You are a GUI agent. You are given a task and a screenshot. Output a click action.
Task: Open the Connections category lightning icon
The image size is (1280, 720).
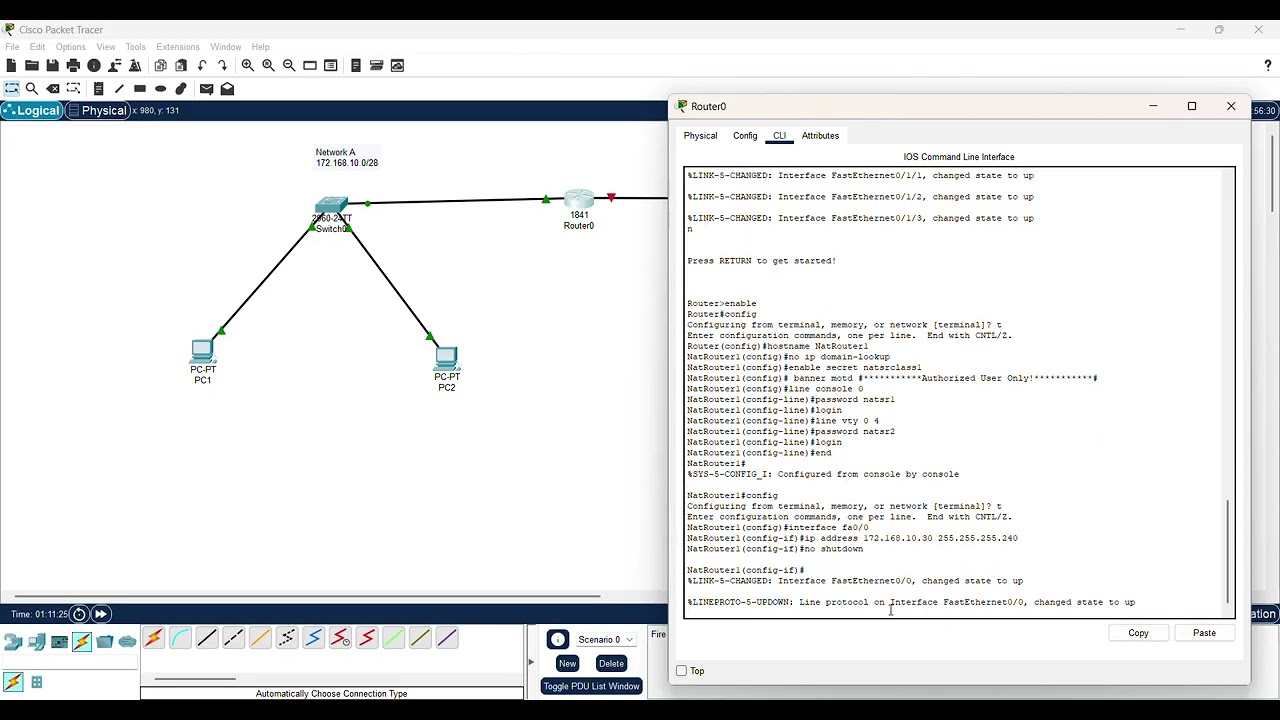82,642
